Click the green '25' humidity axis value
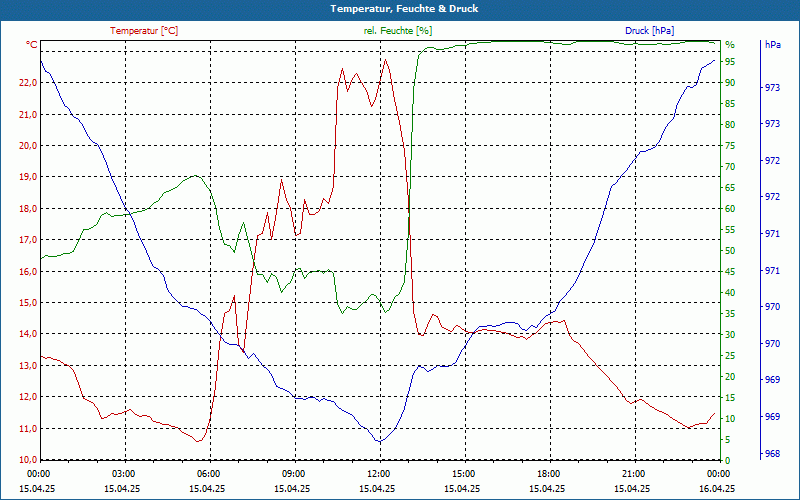This screenshot has width=800, height=500. tap(730, 355)
